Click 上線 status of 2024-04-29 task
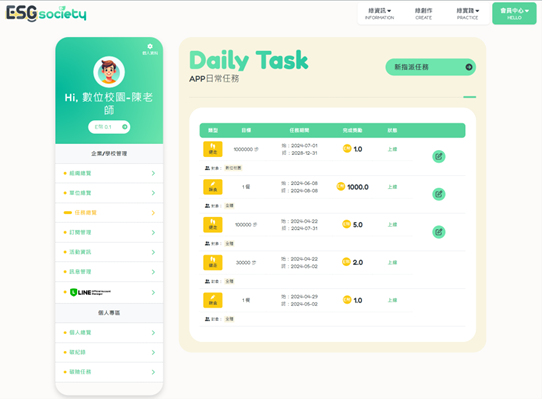Viewport: 542px width, 399px height. (392, 300)
